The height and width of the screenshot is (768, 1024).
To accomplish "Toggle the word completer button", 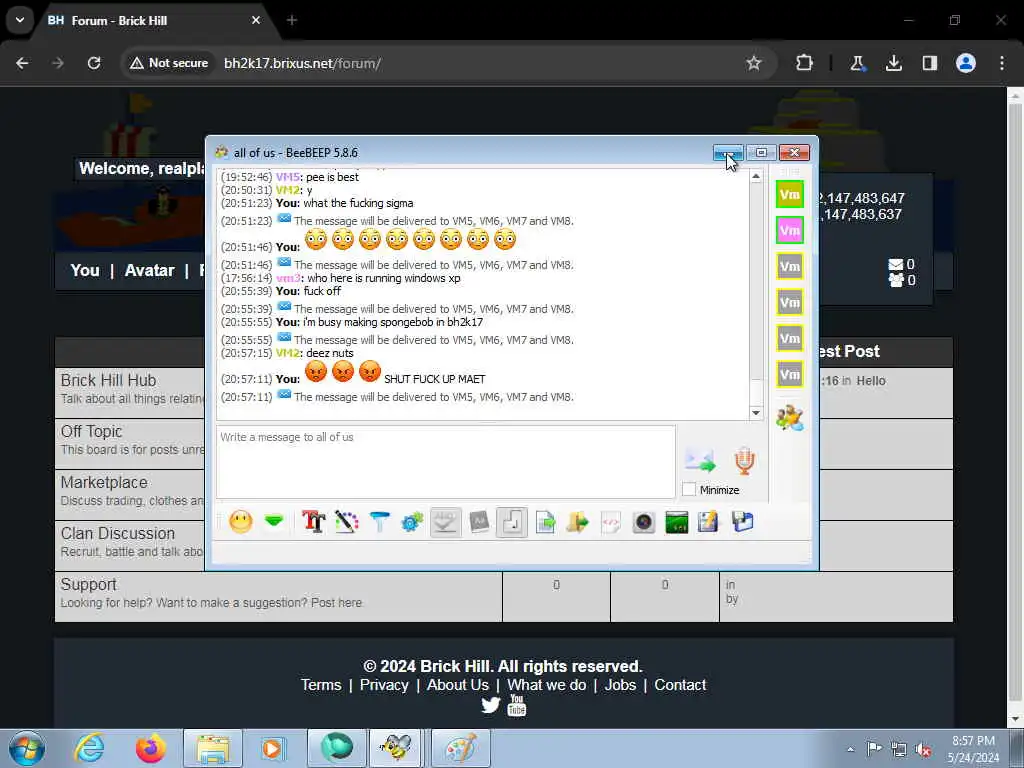I will (479, 522).
